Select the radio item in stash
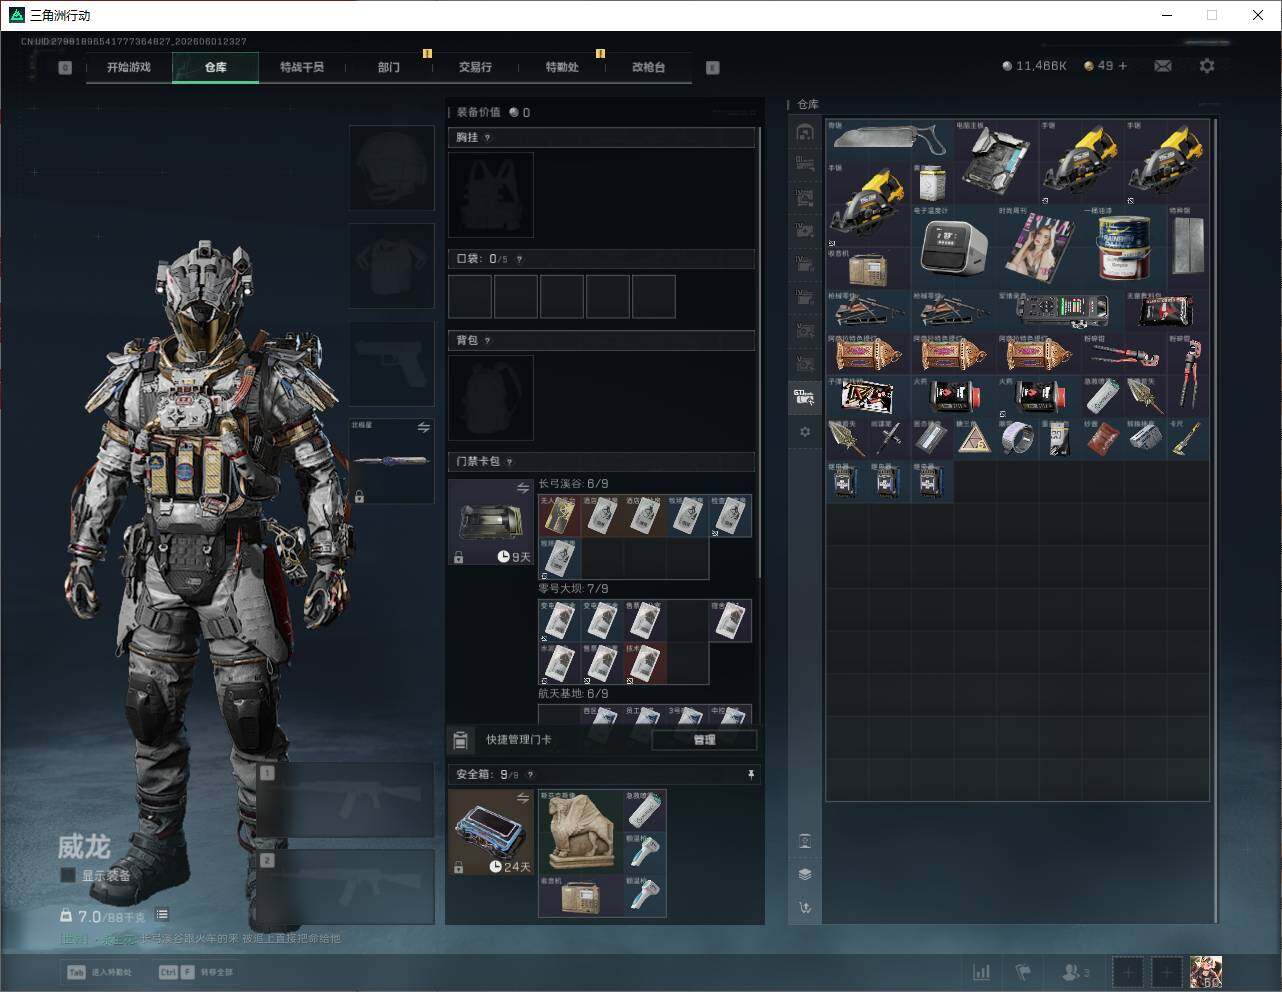The image size is (1282, 992). 869,268
